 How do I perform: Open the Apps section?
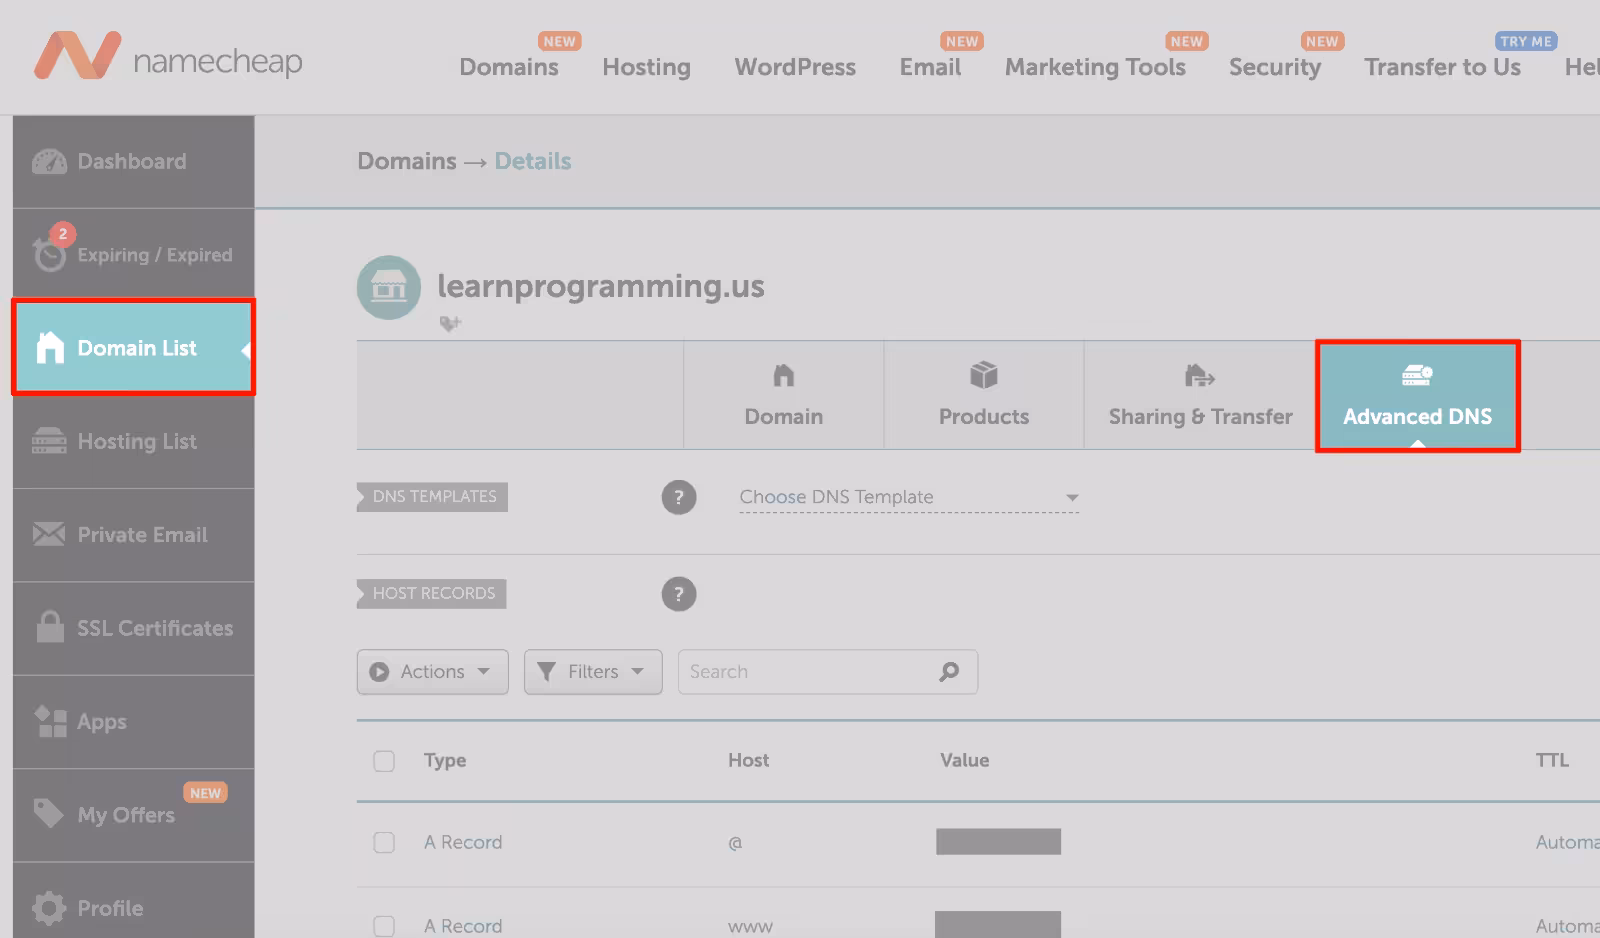click(x=102, y=722)
